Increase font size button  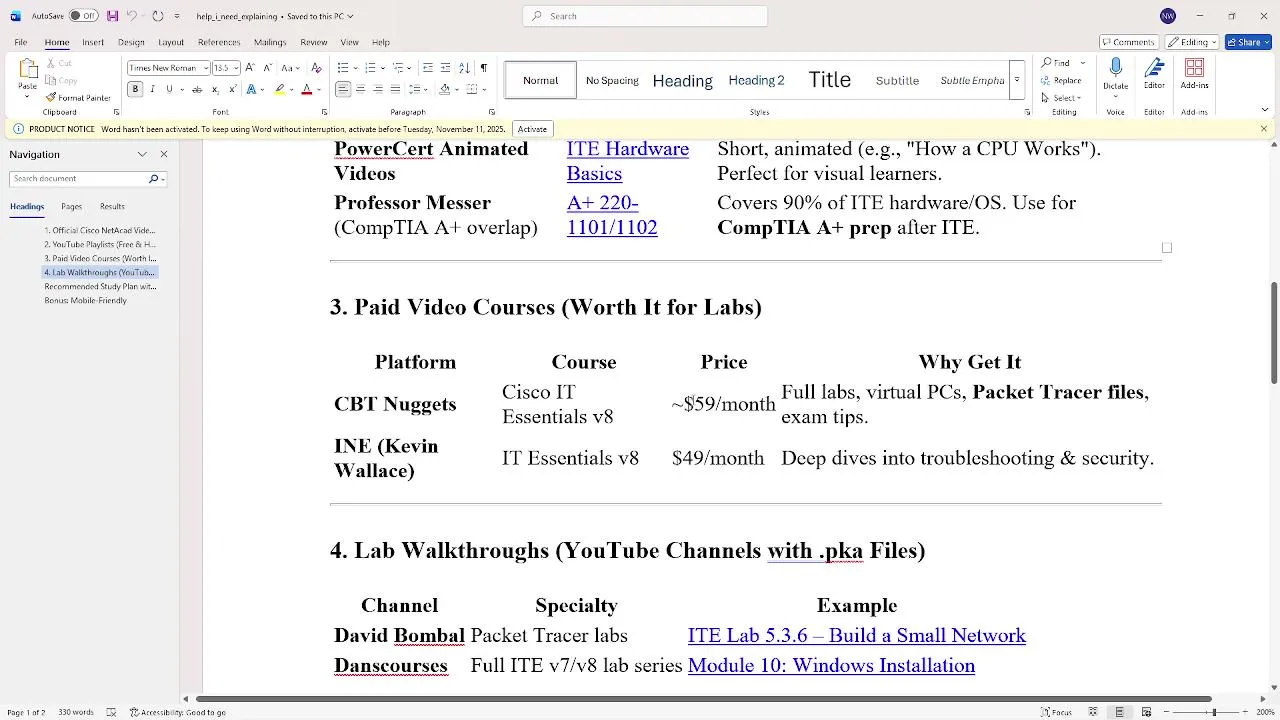250,68
